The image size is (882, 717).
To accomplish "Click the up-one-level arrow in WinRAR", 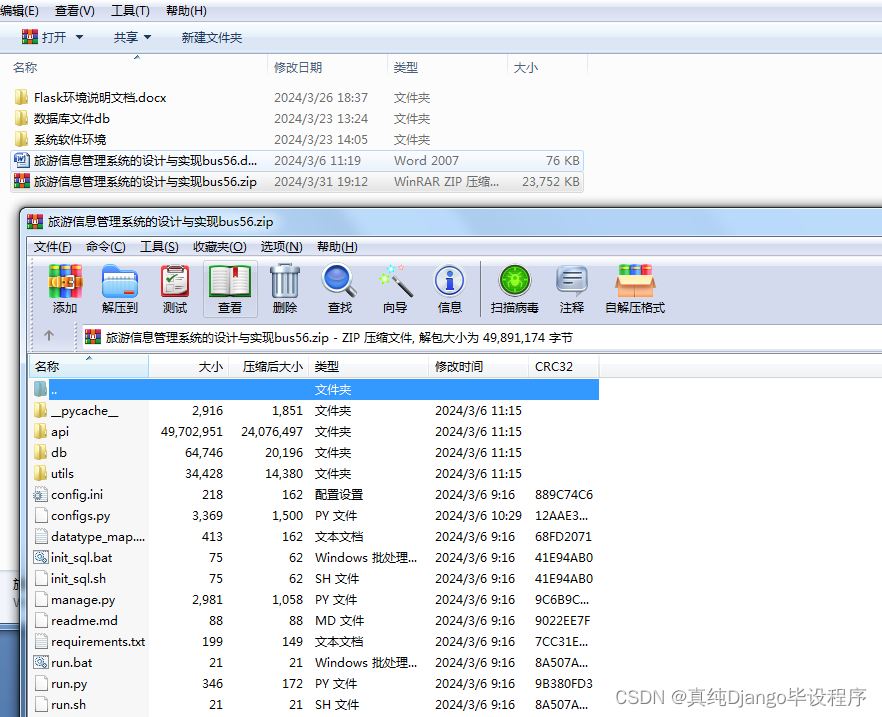I will click(x=49, y=336).
